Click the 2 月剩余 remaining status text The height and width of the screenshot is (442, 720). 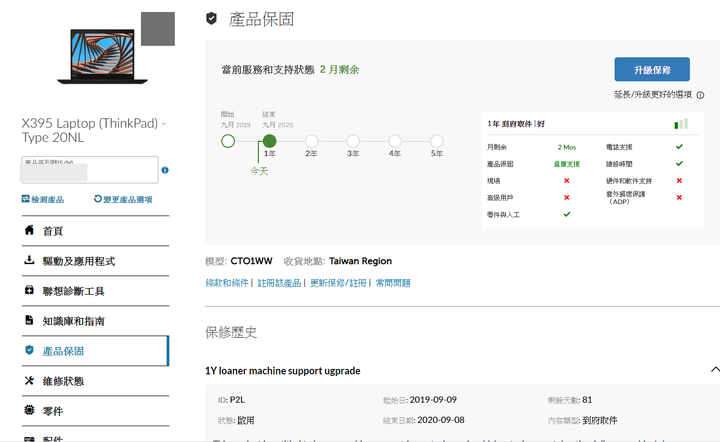tap(339, 70)
